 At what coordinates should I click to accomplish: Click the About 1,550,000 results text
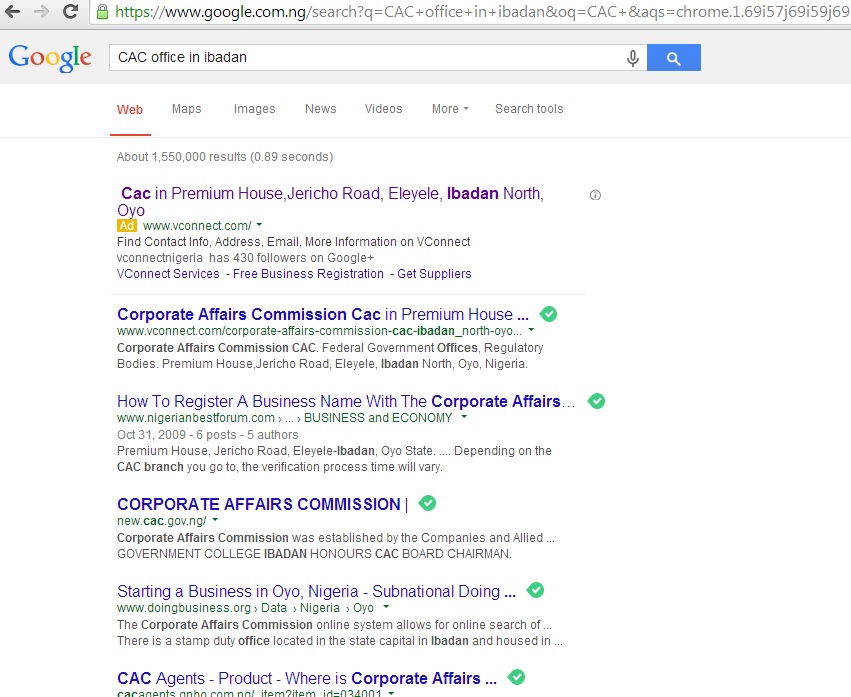[x=225, y=157]
